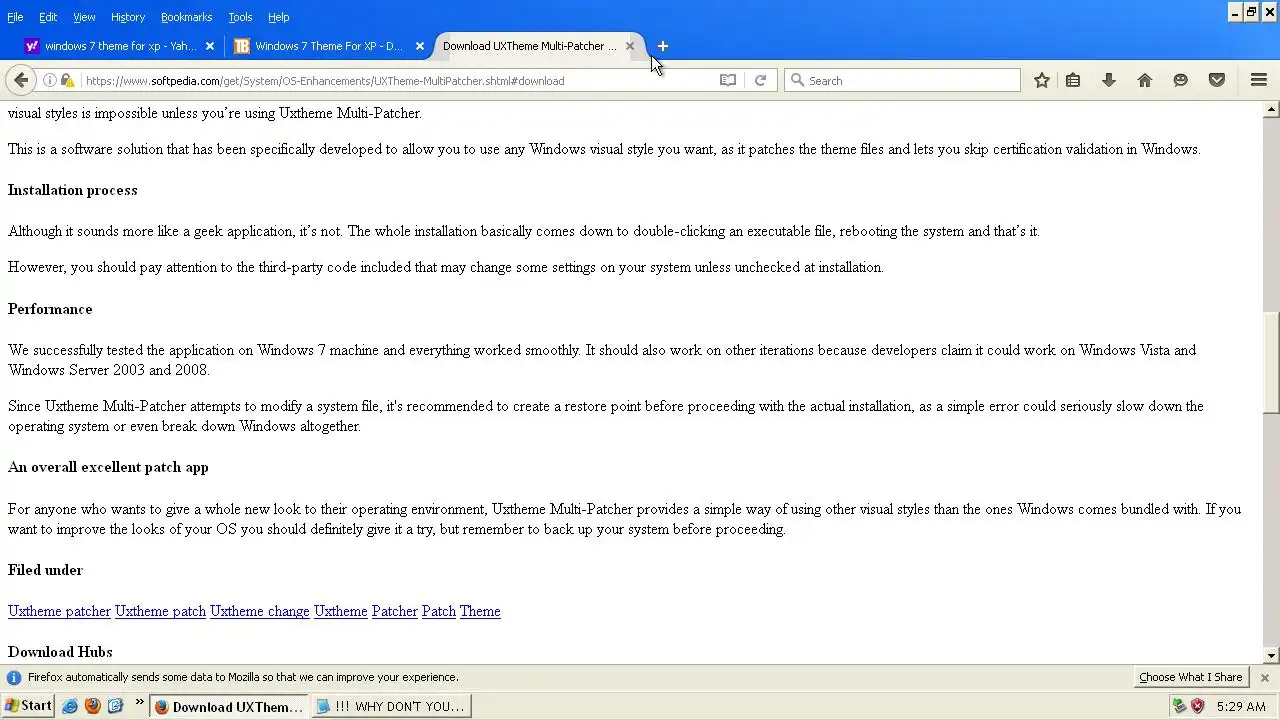
Task: Open red shield security tray icon
Action: pos(1197,706)
